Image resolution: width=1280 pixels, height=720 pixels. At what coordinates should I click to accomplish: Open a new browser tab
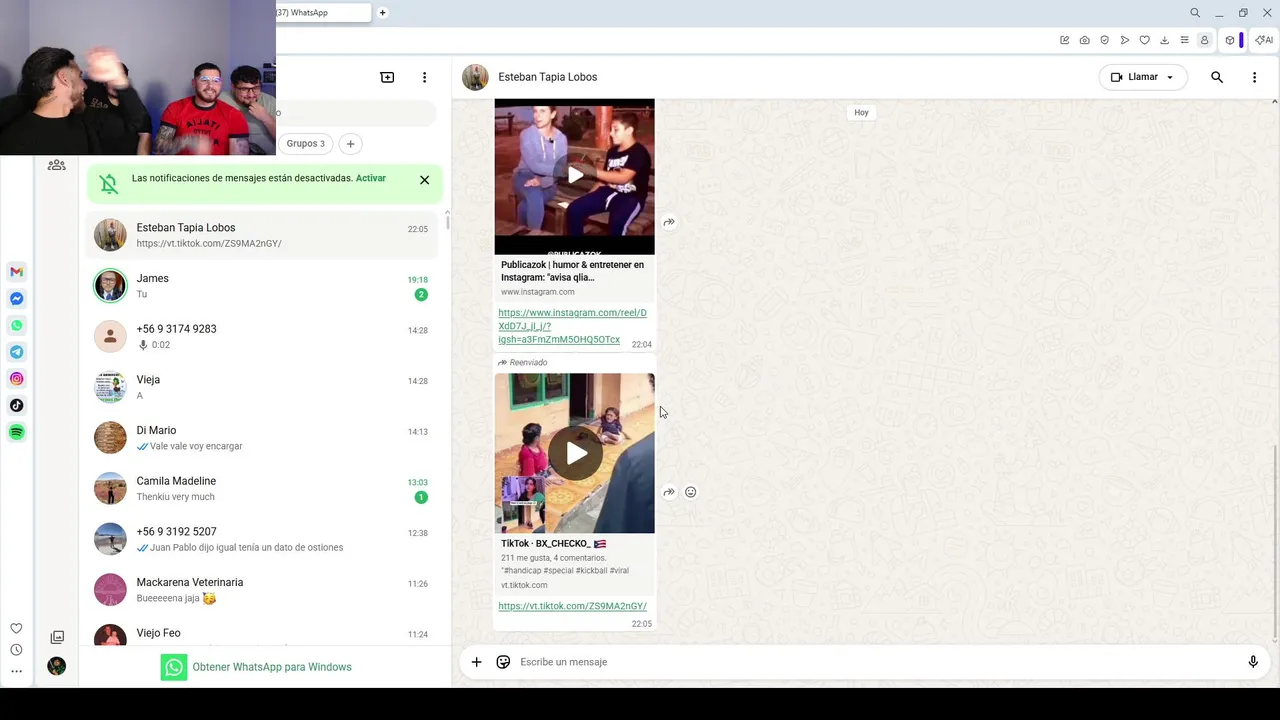coord(382,13)
